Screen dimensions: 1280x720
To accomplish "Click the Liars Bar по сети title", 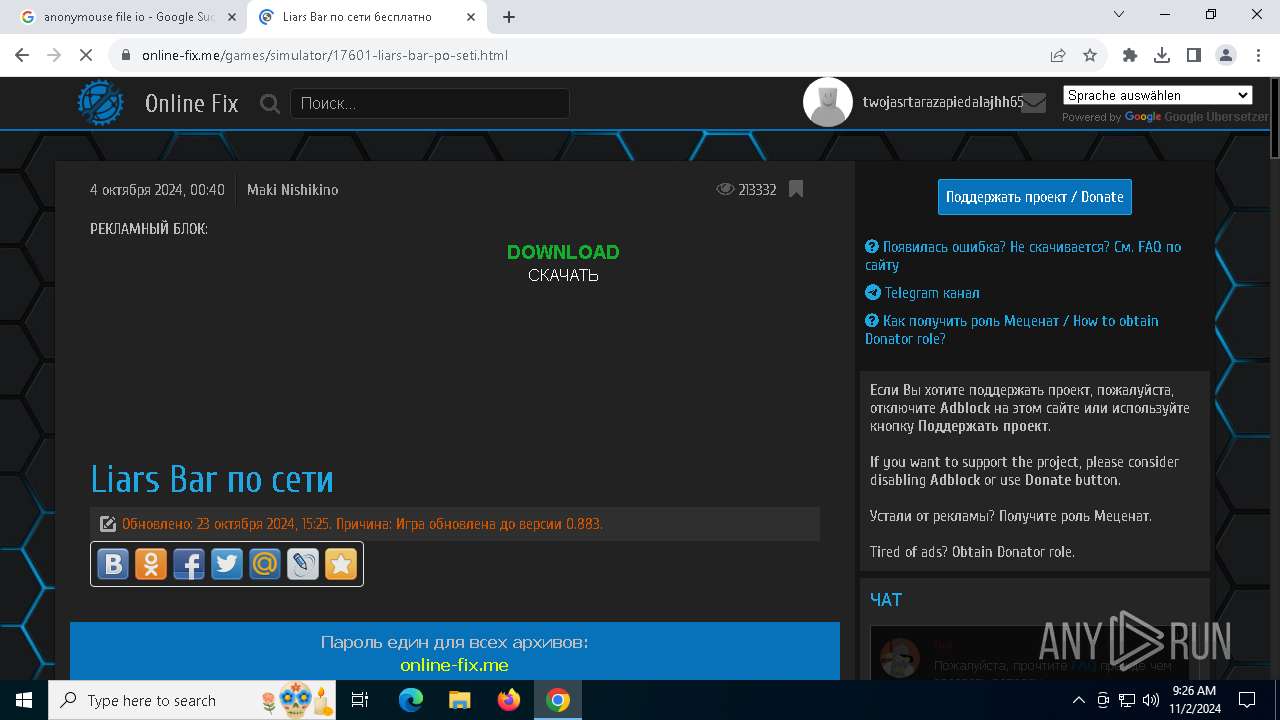I will (x=212, y=479).
